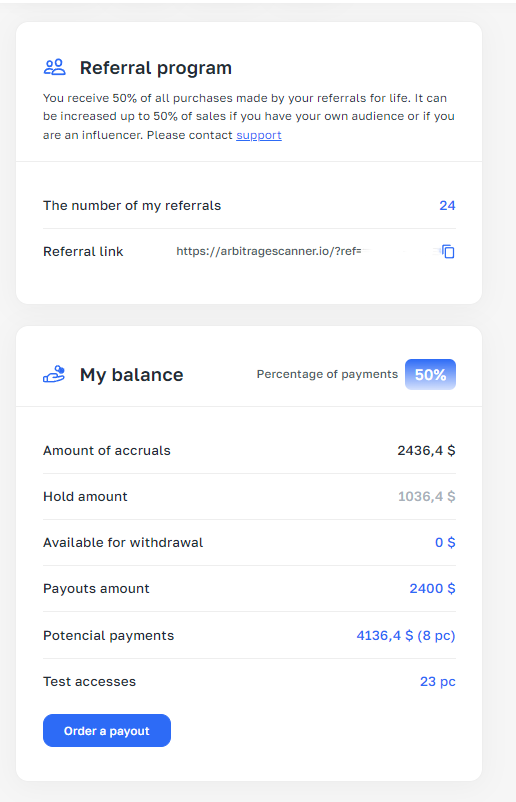Copy the referral link with clipboard icon

[x=448, y=251]
